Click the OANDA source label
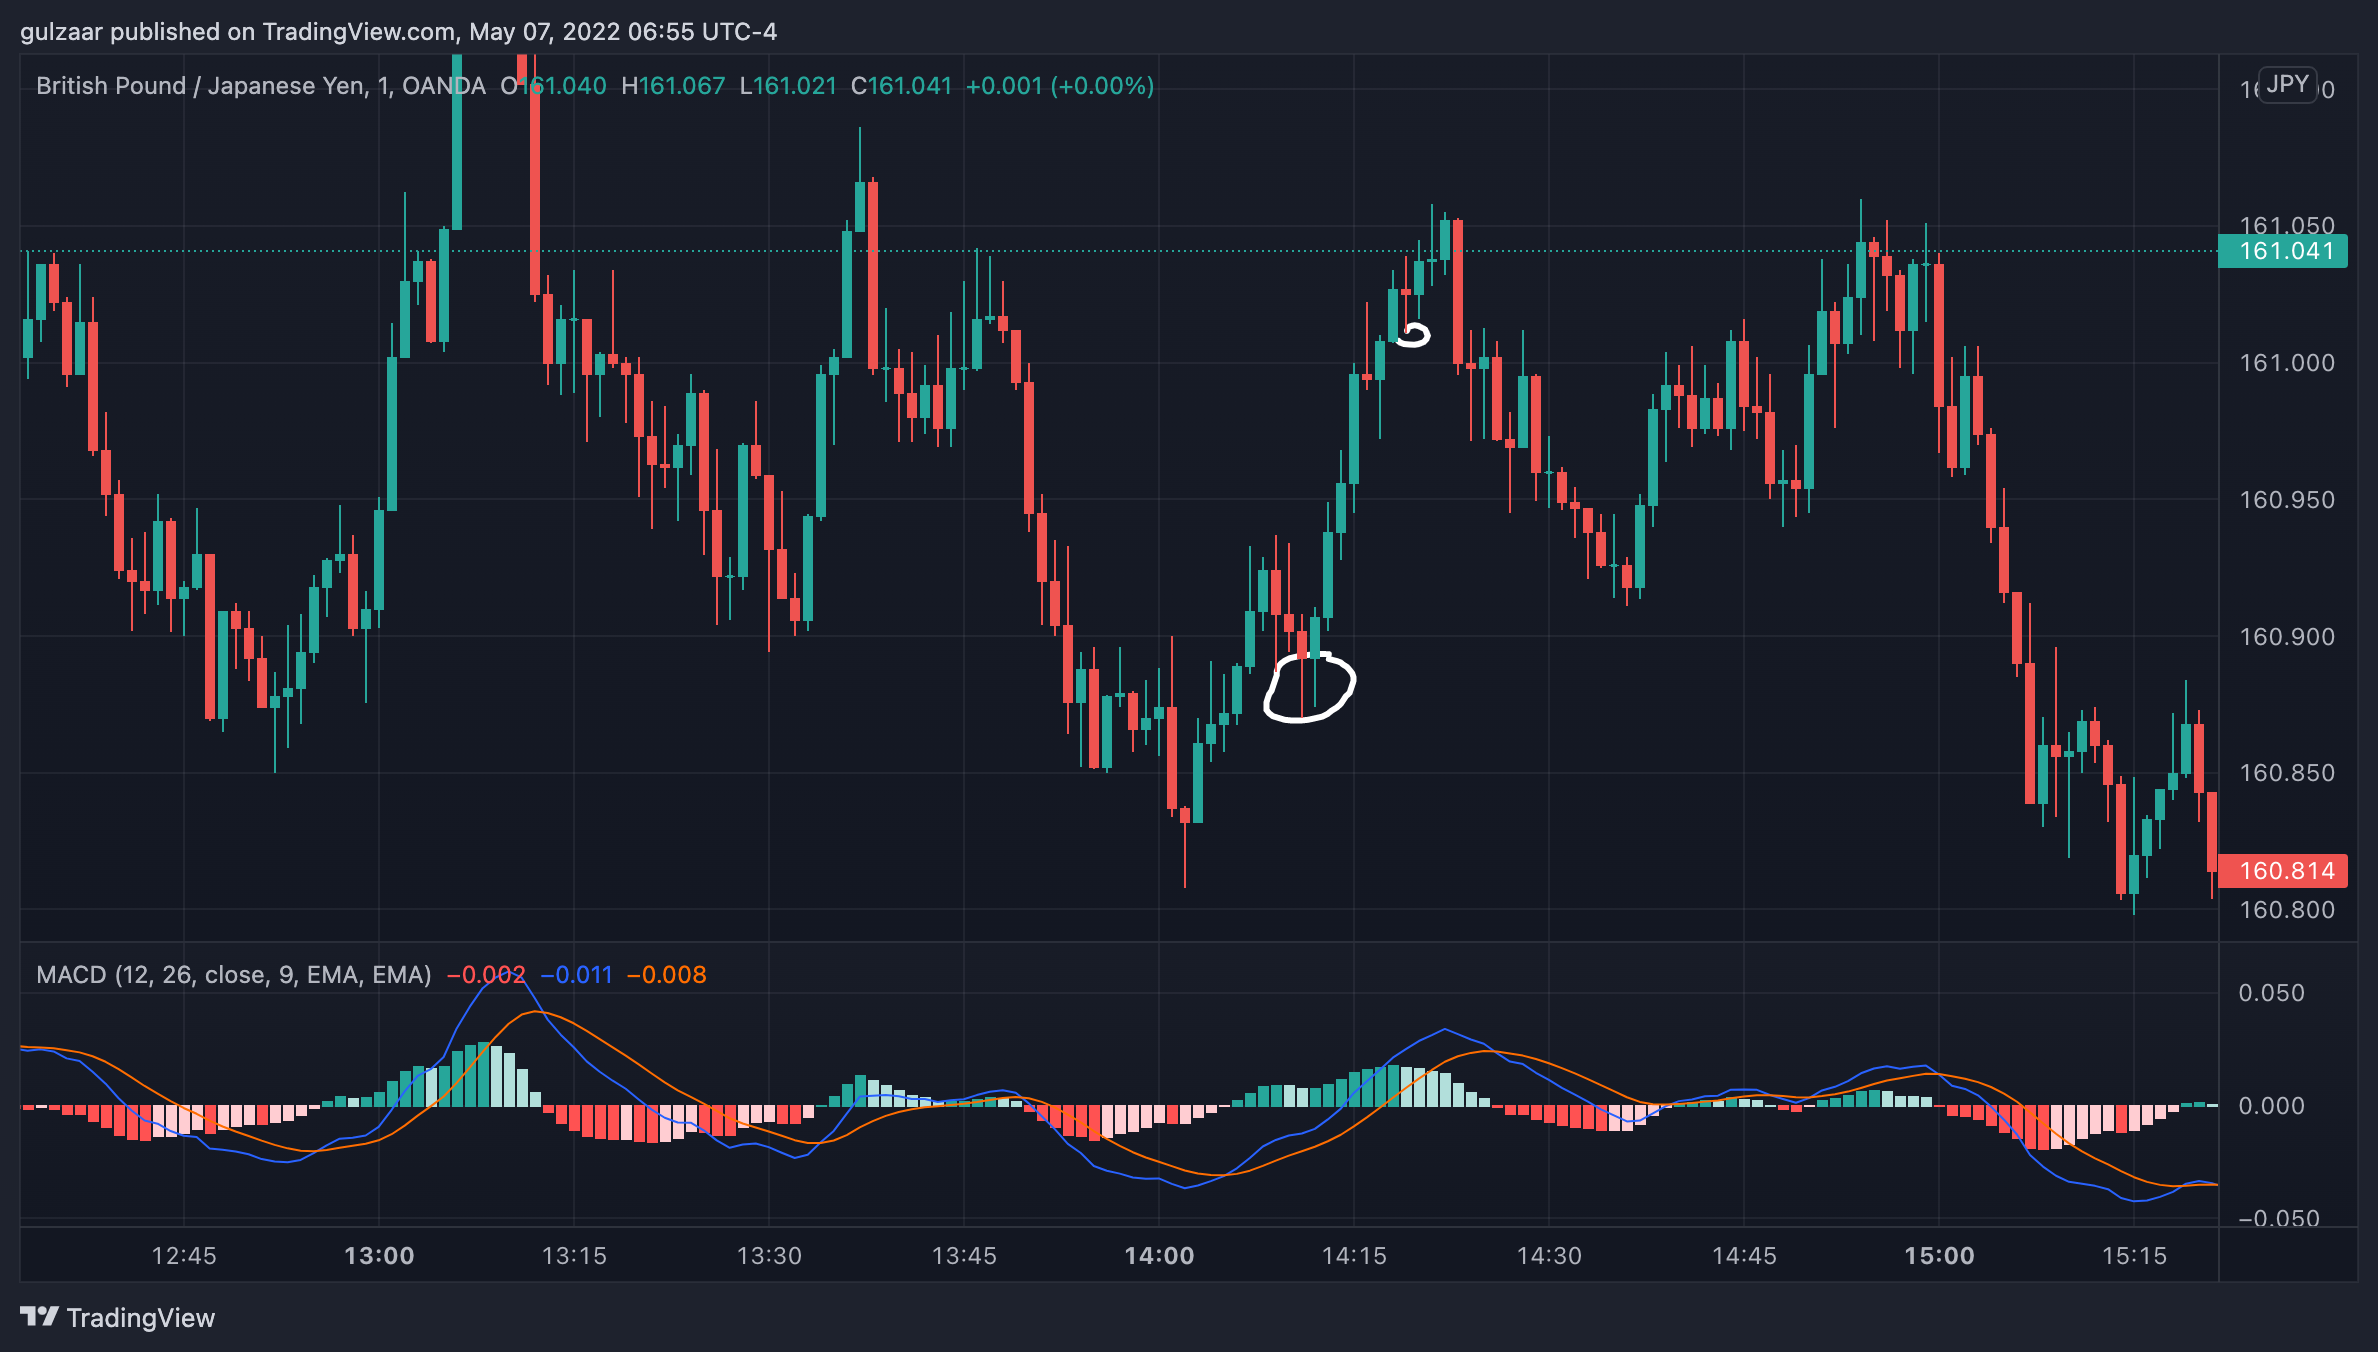This screenshot has width=2378, height=1352. click(443, 86)
